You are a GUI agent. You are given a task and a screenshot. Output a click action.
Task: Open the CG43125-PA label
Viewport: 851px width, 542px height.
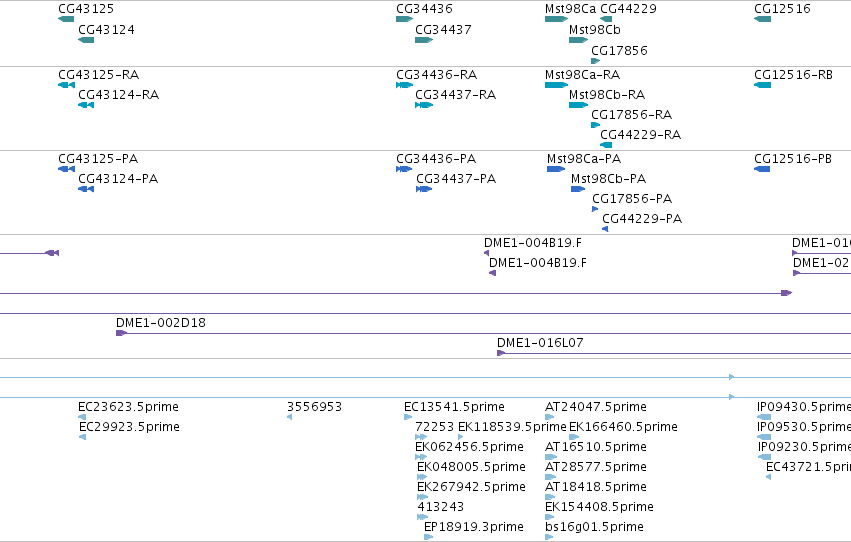pos(98,158)
